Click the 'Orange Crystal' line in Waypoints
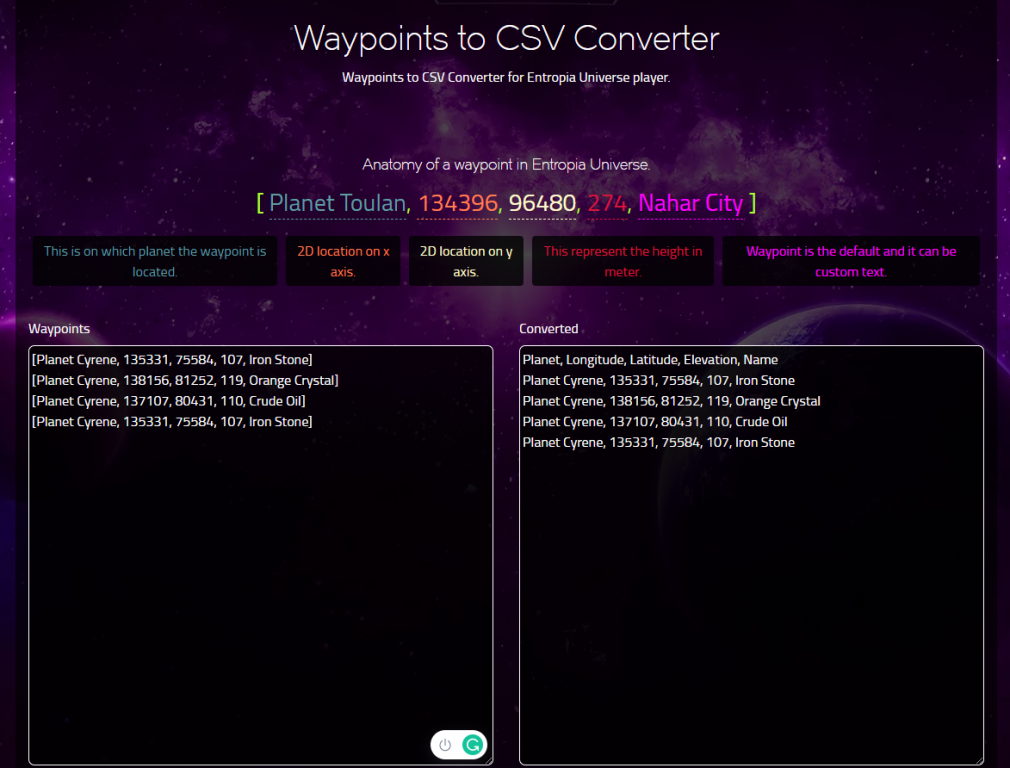This screenshot has height=768, width=1010. pos(185,380)
